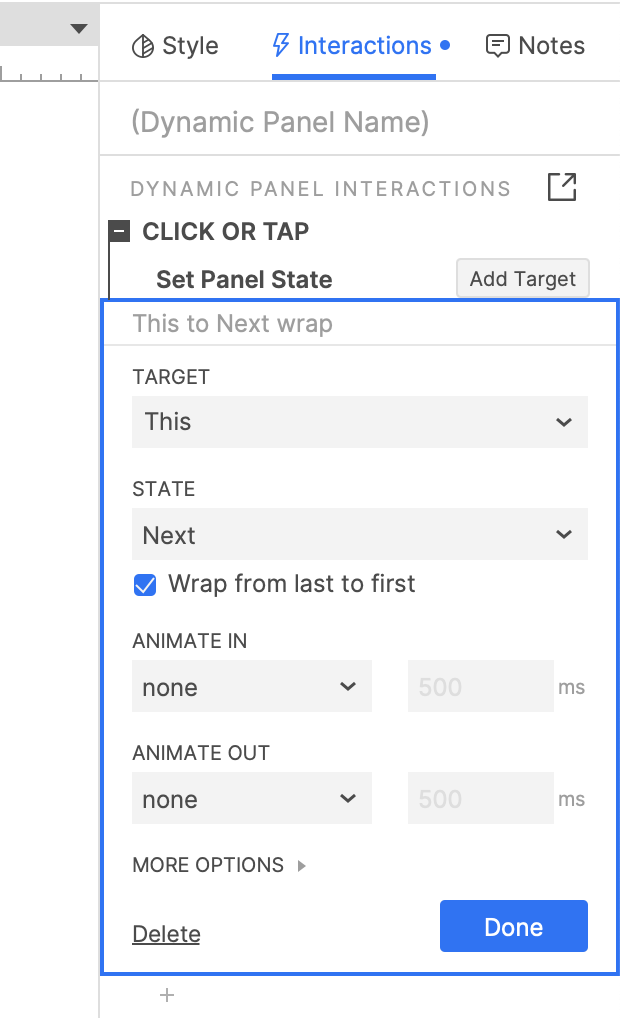620x1018 pixels.
Task: Open the STATE dropdown showing Next
Action: [x=360, y=534]
